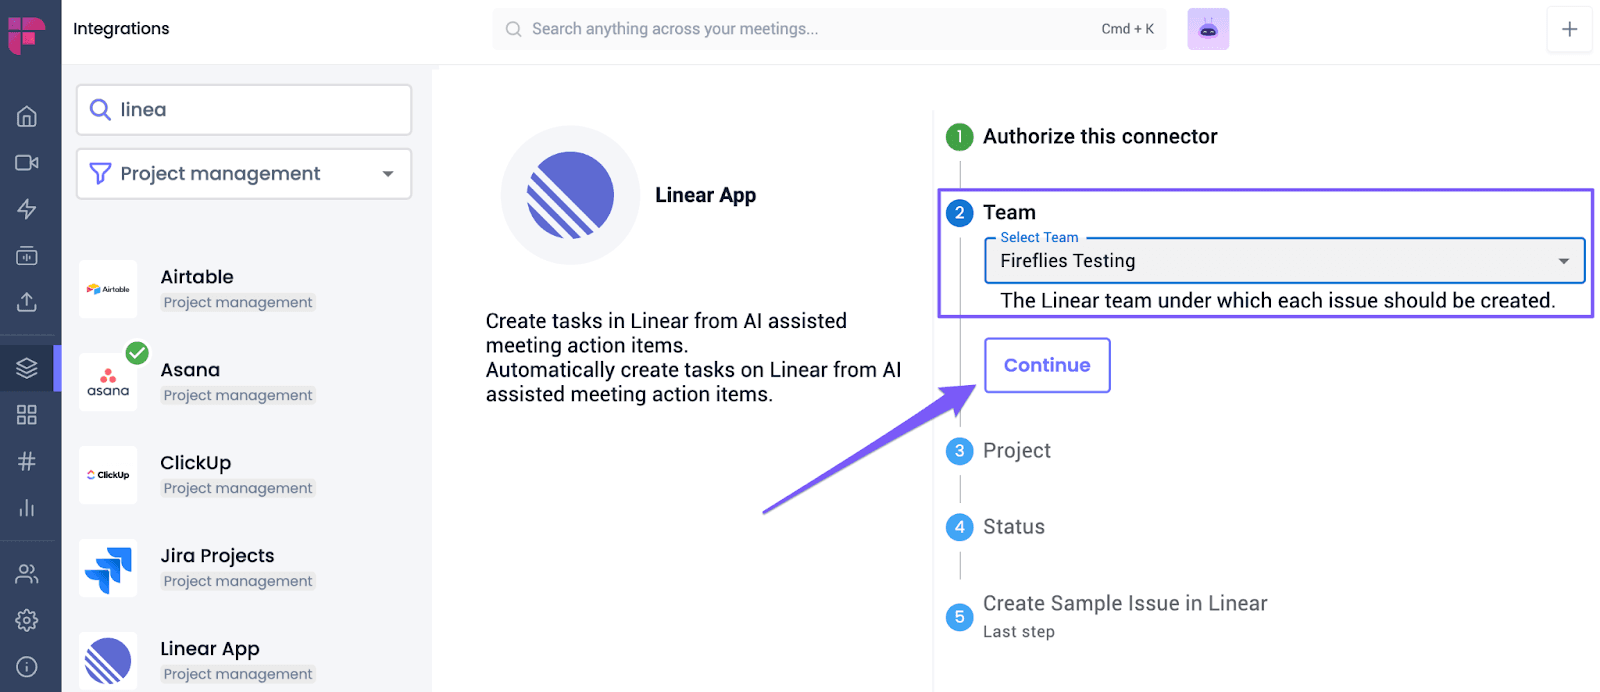Image resolution: width=1600 pixels, height=692 pixels.
Task: Open the Settings gear sidebar icon
Action: coord(27,620)
